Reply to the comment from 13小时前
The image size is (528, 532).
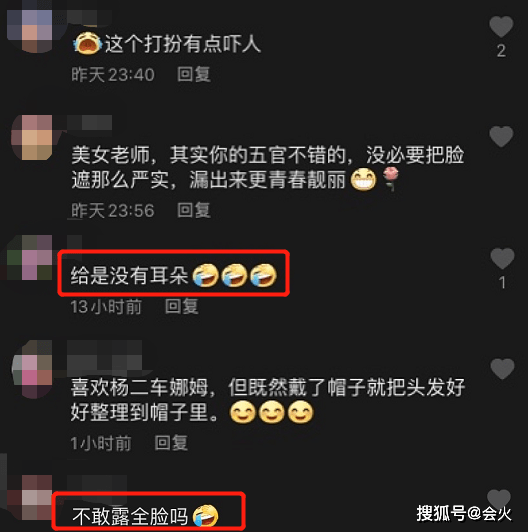coord(182,307)
